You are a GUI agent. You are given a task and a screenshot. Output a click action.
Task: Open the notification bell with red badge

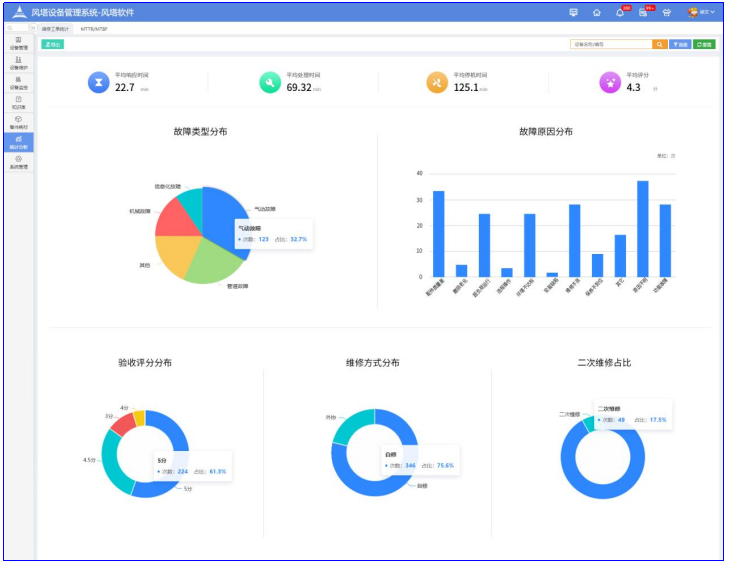(x=620, y=13)
